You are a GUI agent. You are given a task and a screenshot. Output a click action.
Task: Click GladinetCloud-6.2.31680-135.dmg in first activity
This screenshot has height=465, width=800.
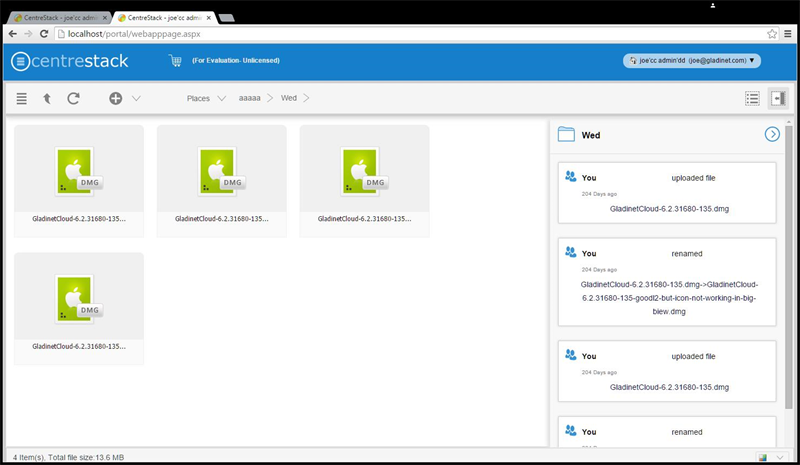tap(669, 209)
